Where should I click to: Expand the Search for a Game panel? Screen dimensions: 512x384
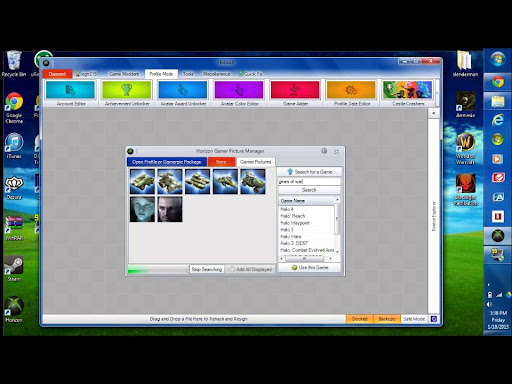(309, 172)
